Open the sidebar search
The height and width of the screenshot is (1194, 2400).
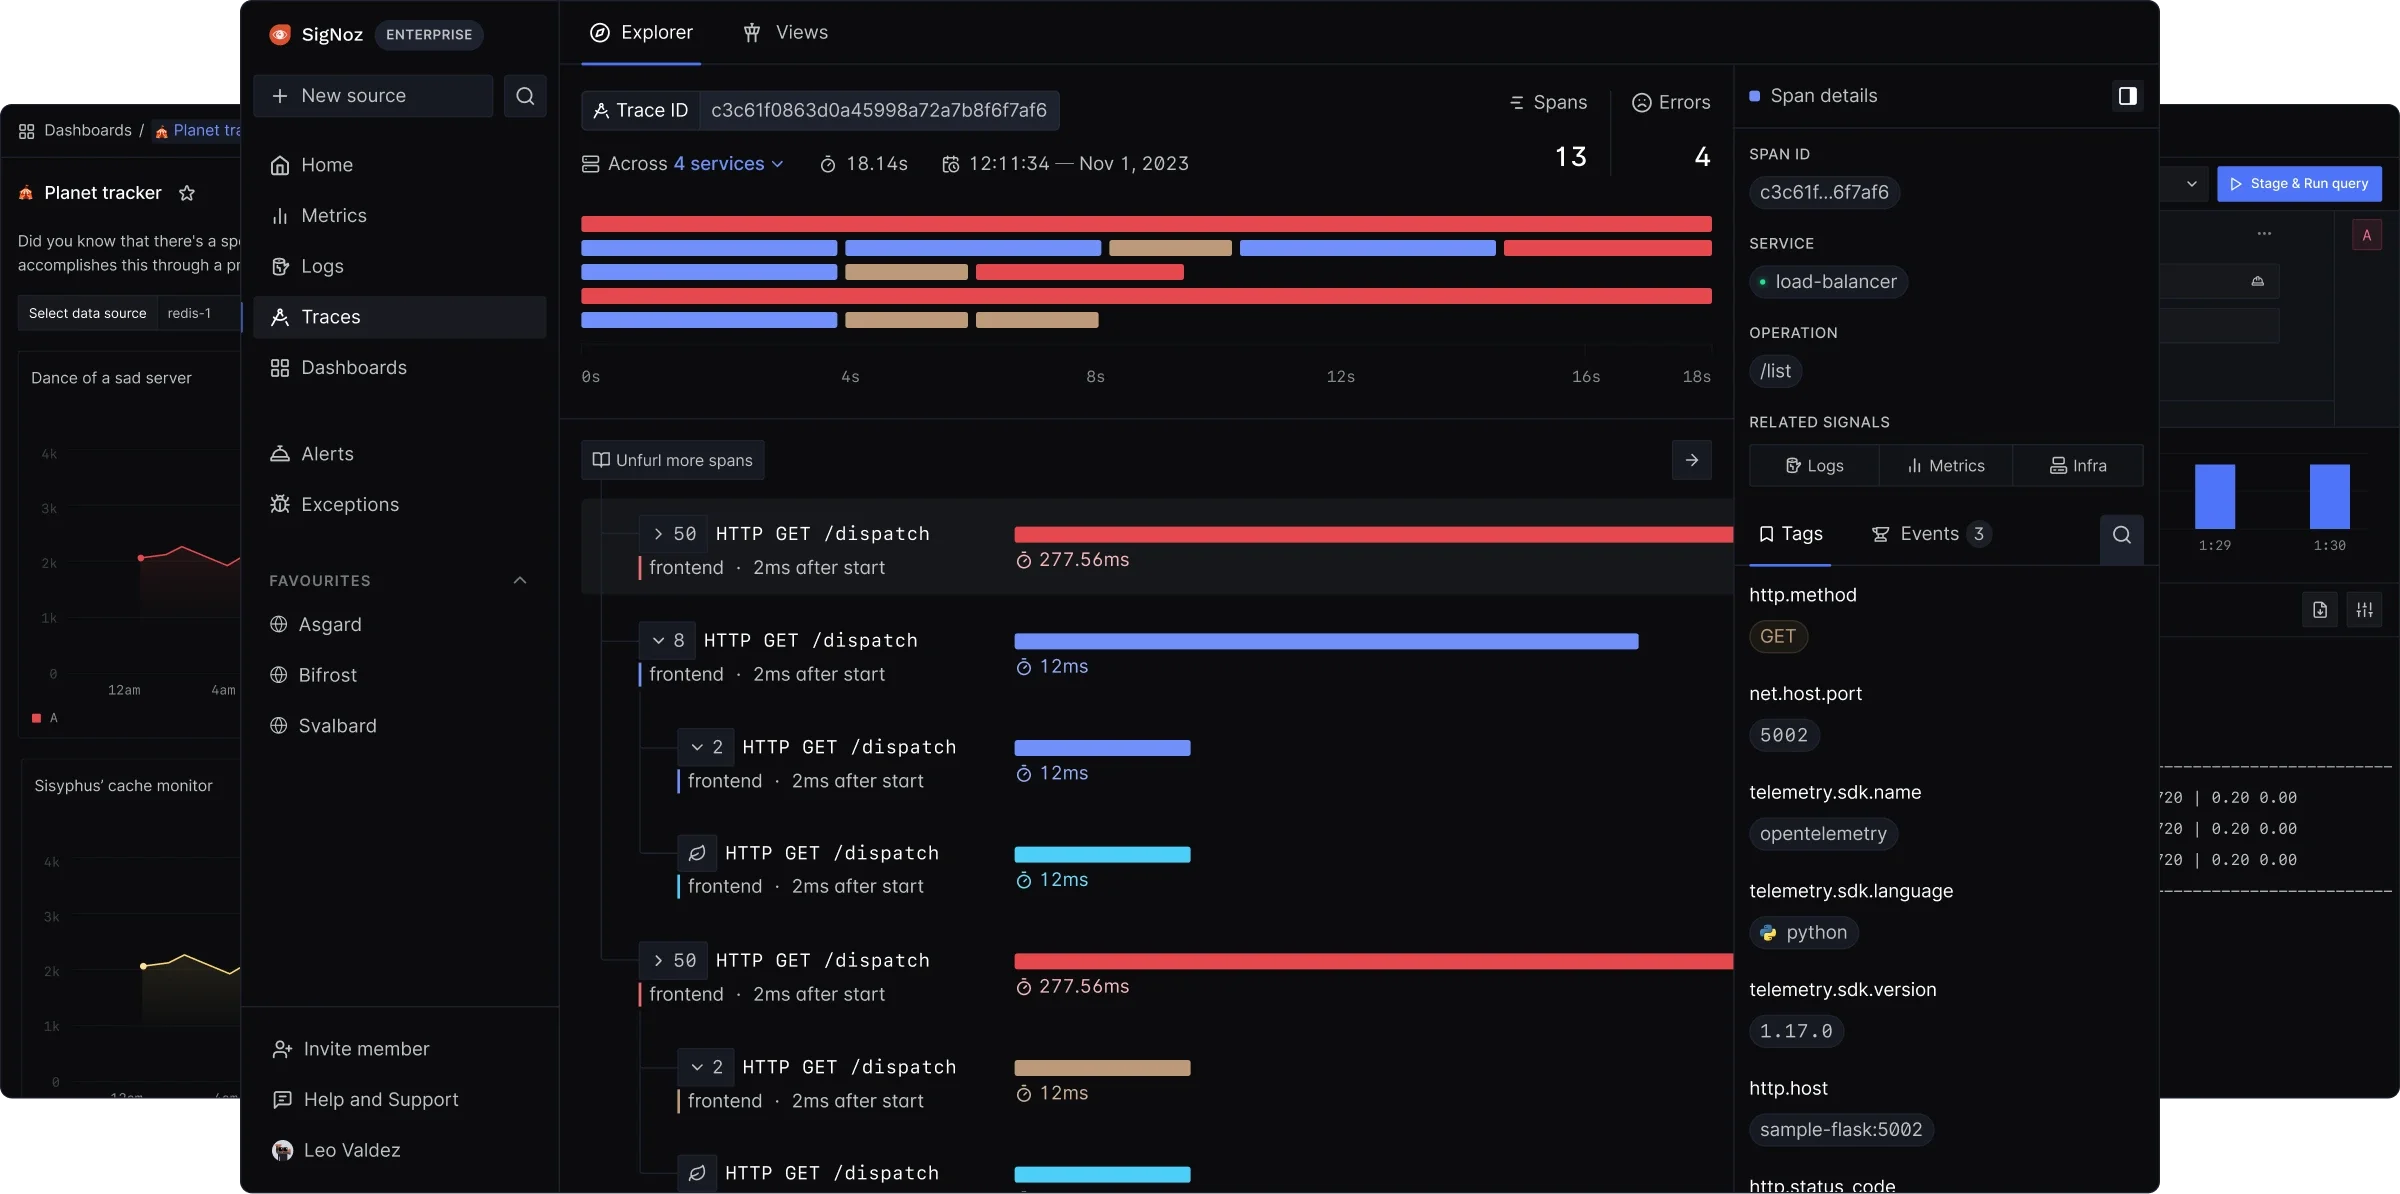click(524, 95)
